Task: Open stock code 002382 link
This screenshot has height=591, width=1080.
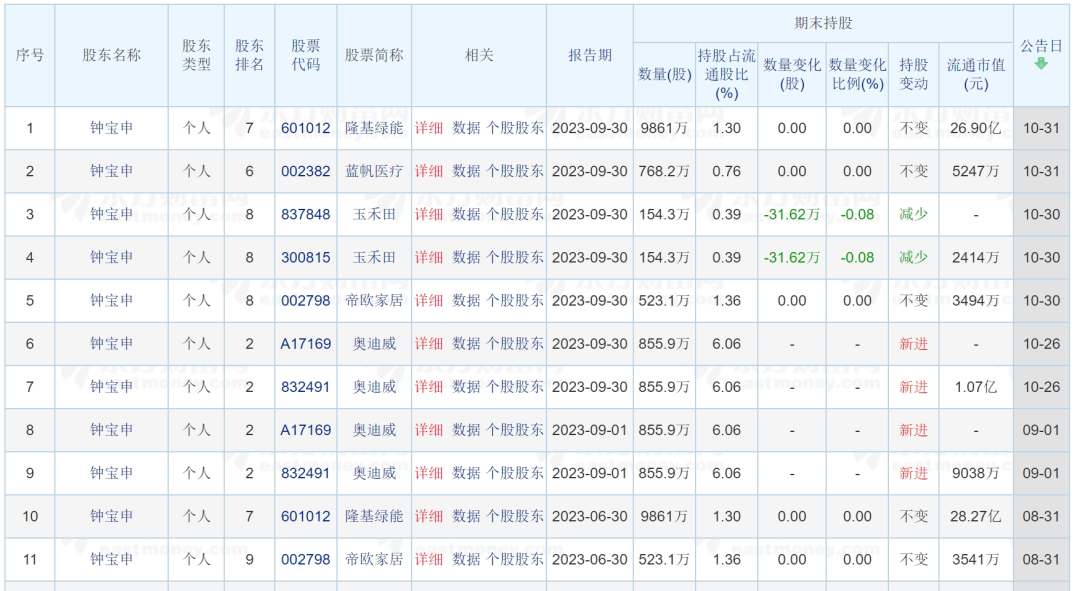Action: coord(305,171)
